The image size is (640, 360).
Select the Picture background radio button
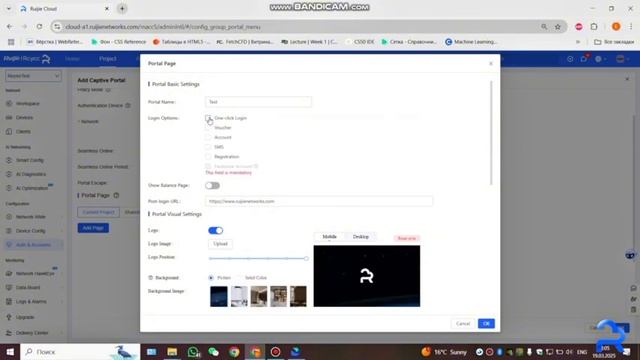click(x=211, y=278)
